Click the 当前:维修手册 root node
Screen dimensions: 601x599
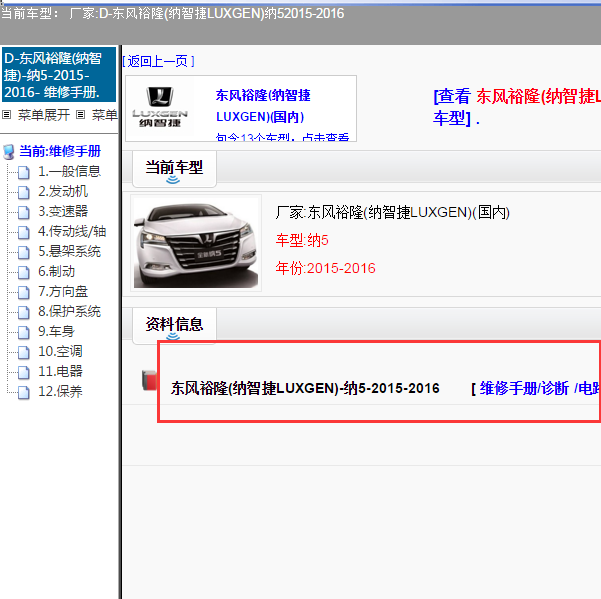[60, 151]
